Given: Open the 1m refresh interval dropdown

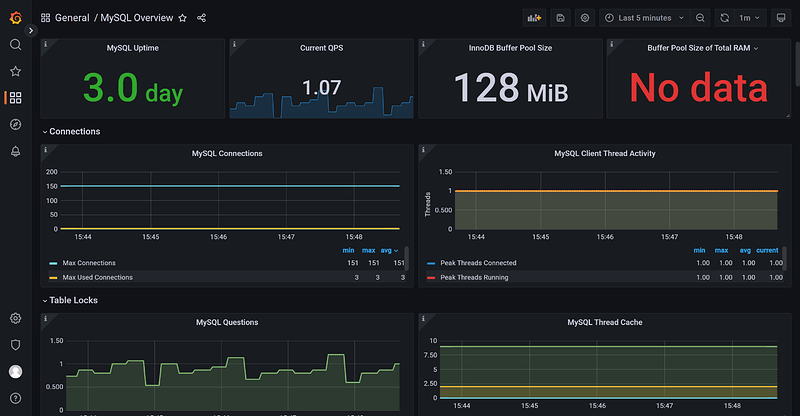Looking at the screenshot, I should click(x=750, y=18).
